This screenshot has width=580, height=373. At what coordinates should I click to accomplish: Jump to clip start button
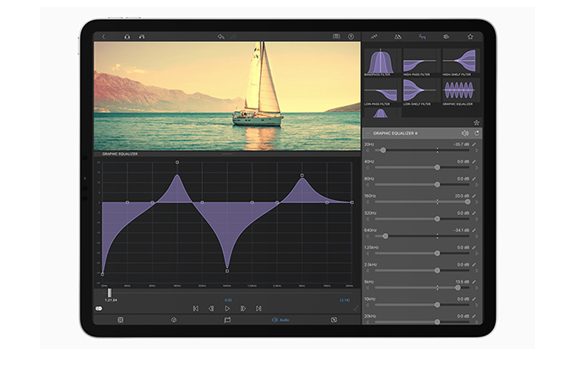pyautogui.click(x=196, y=308)
